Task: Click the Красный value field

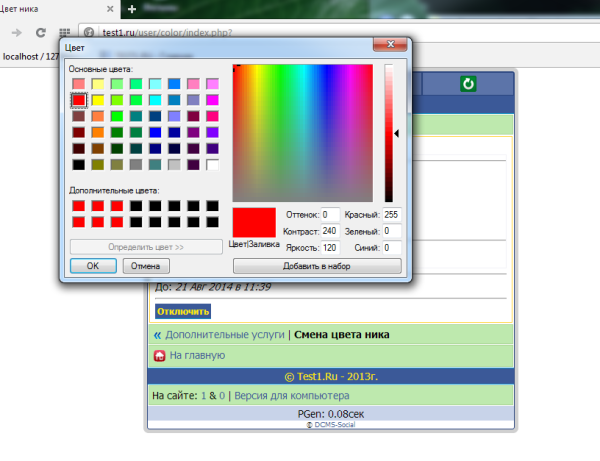Action: click(x=391, y=215)
